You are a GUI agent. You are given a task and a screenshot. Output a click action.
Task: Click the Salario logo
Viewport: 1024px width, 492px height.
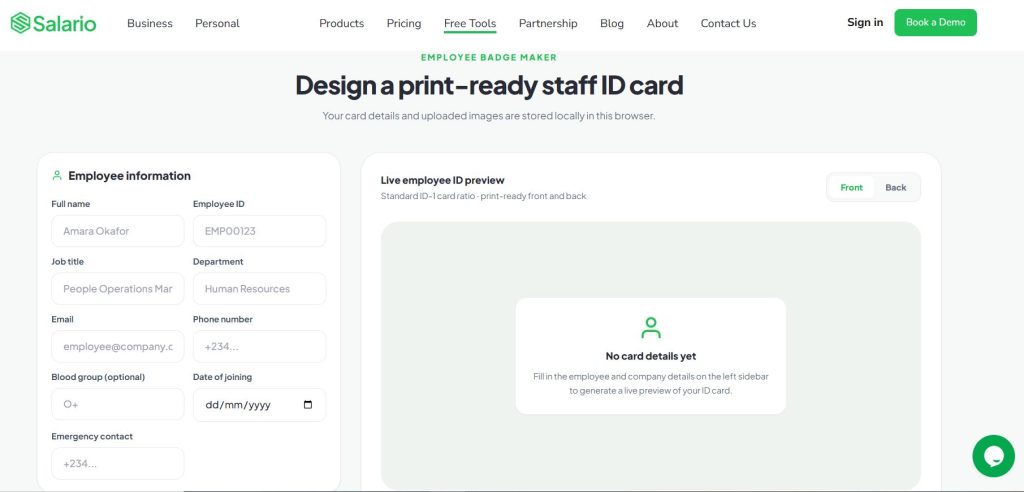54,24
